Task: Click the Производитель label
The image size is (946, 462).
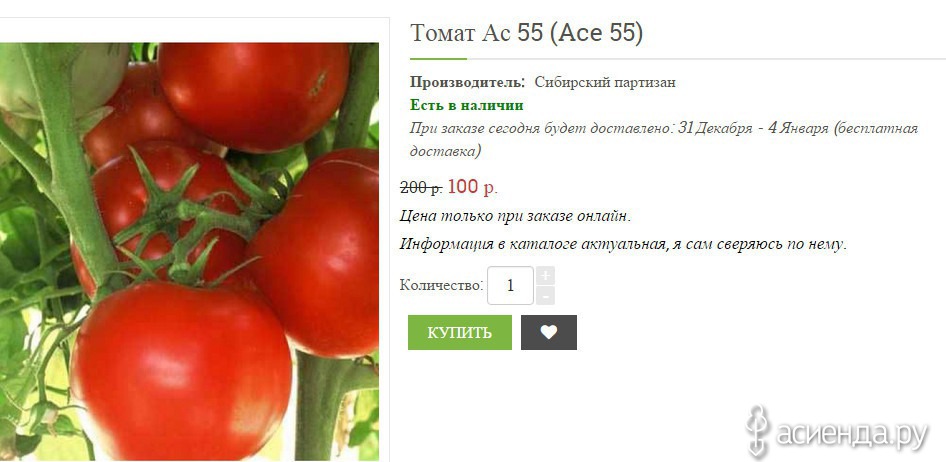Action: point(467,83)
